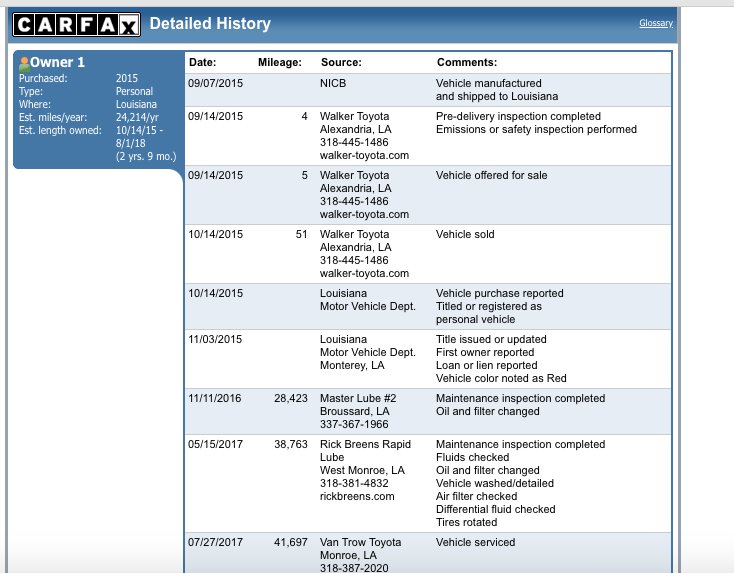Viewport: 734px width, 573px height.
Task: Click phone number 337-367-1966
Action: point(354,424)
